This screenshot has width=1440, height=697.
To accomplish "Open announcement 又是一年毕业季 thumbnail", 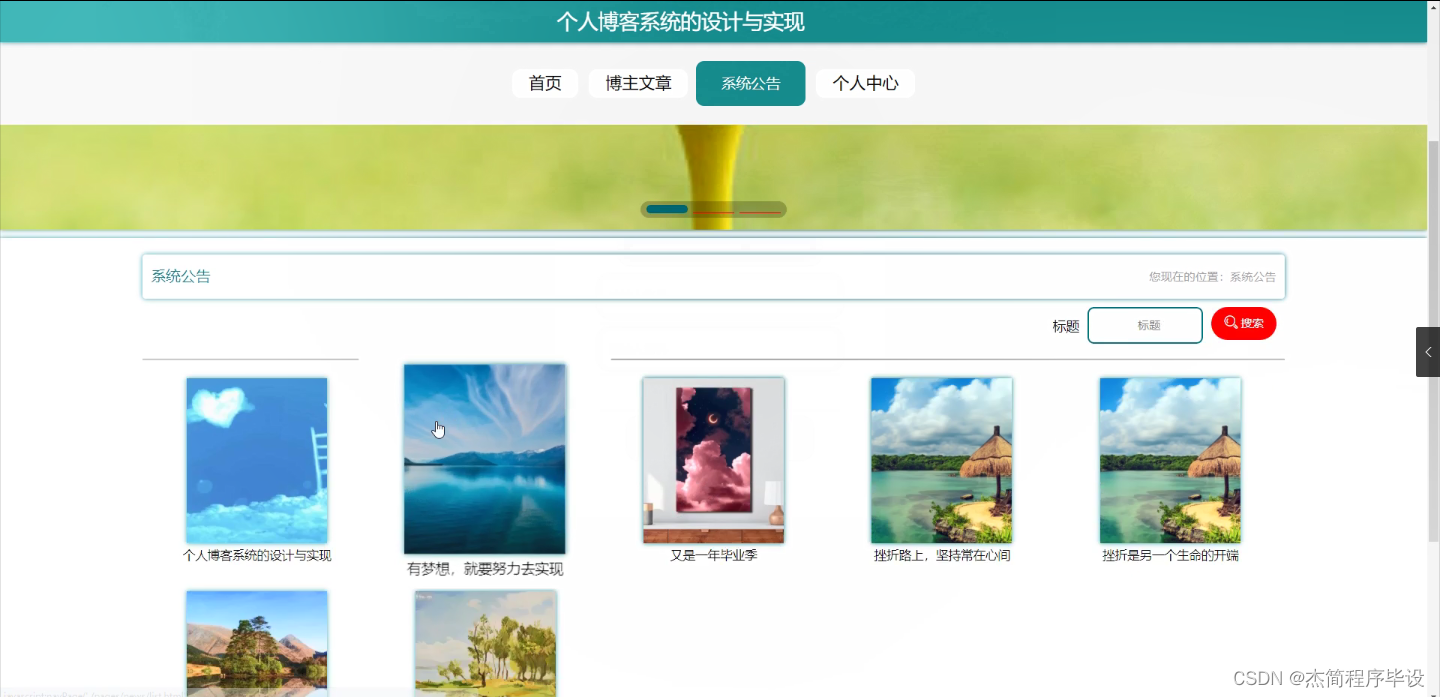I will click(713, 460).
